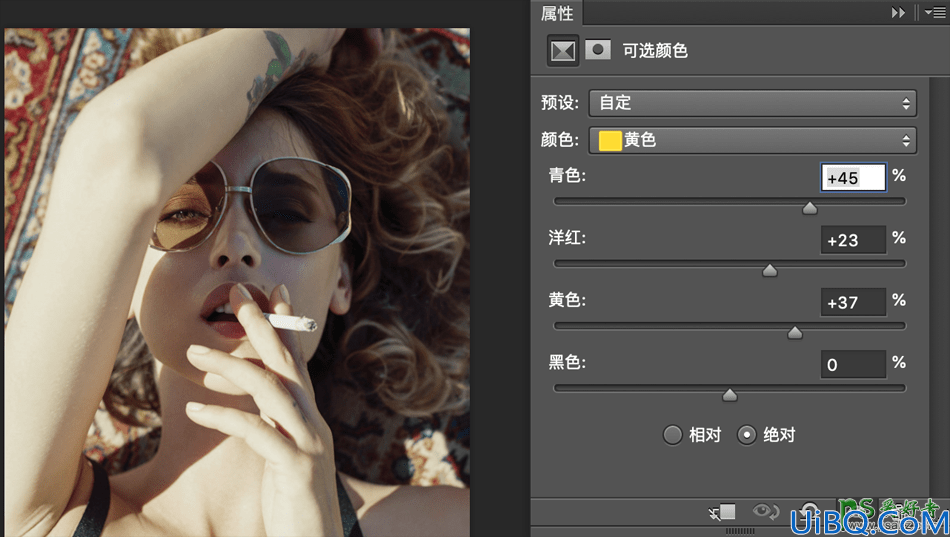Click the 青色 label
This screenshot has height=537, width=950.
(x=567, y=176)
